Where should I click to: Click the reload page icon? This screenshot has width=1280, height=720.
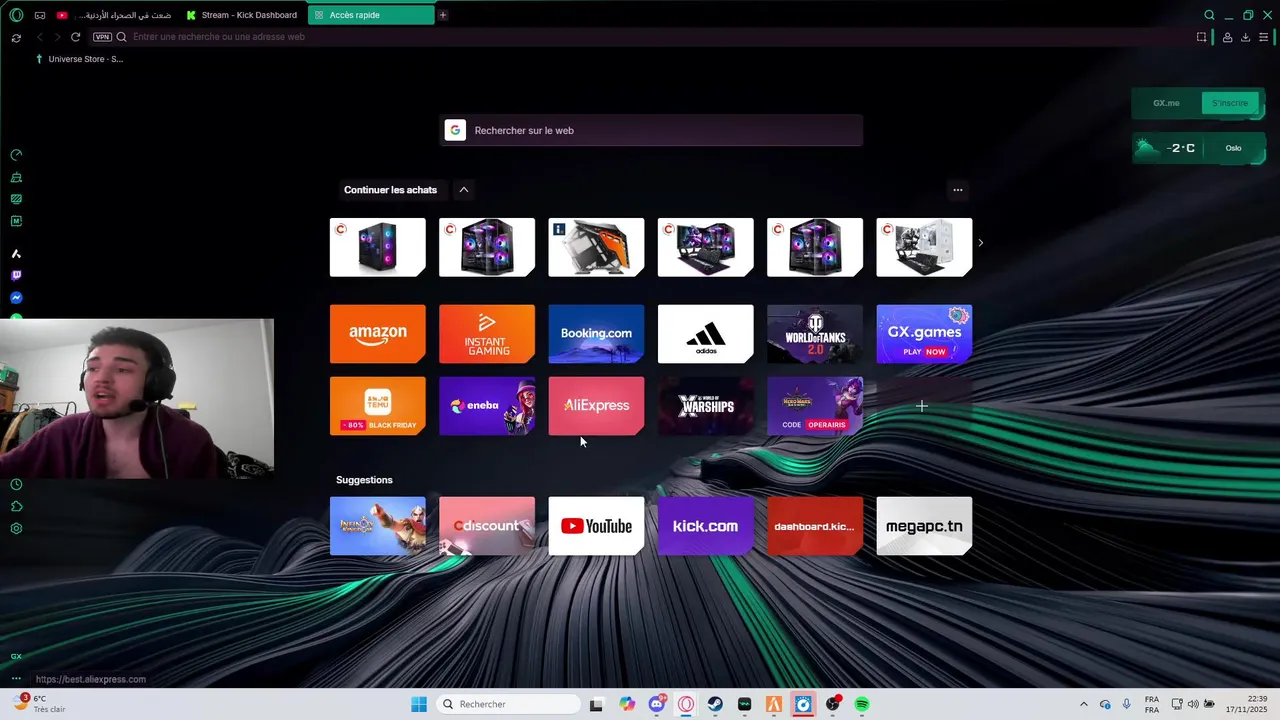75,37
